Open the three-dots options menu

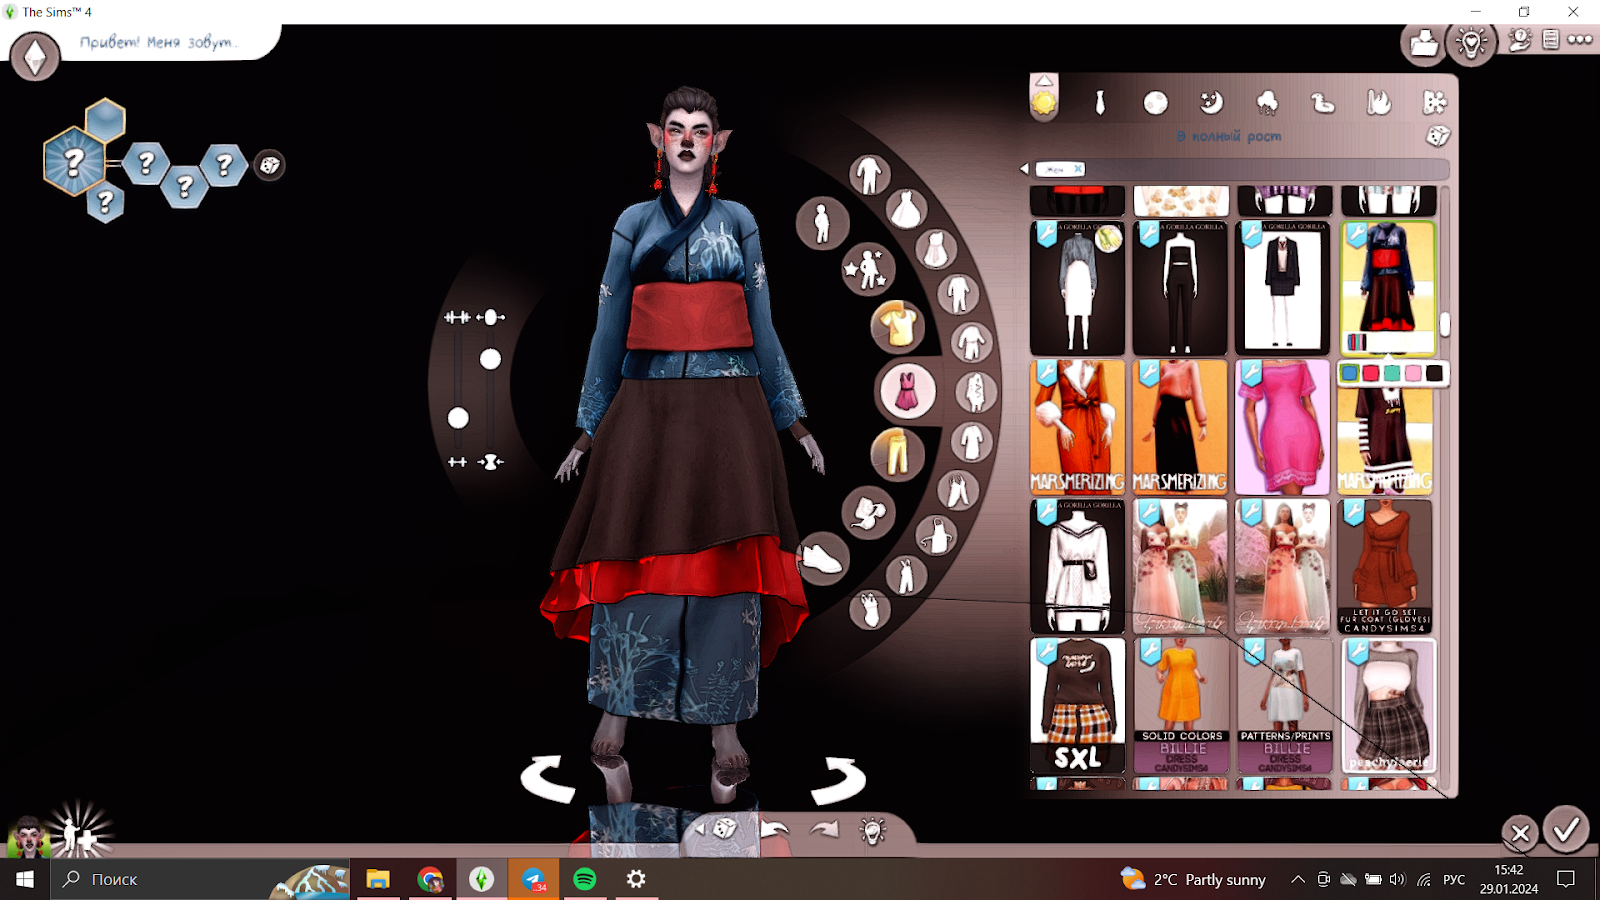tap(1580, 40)
